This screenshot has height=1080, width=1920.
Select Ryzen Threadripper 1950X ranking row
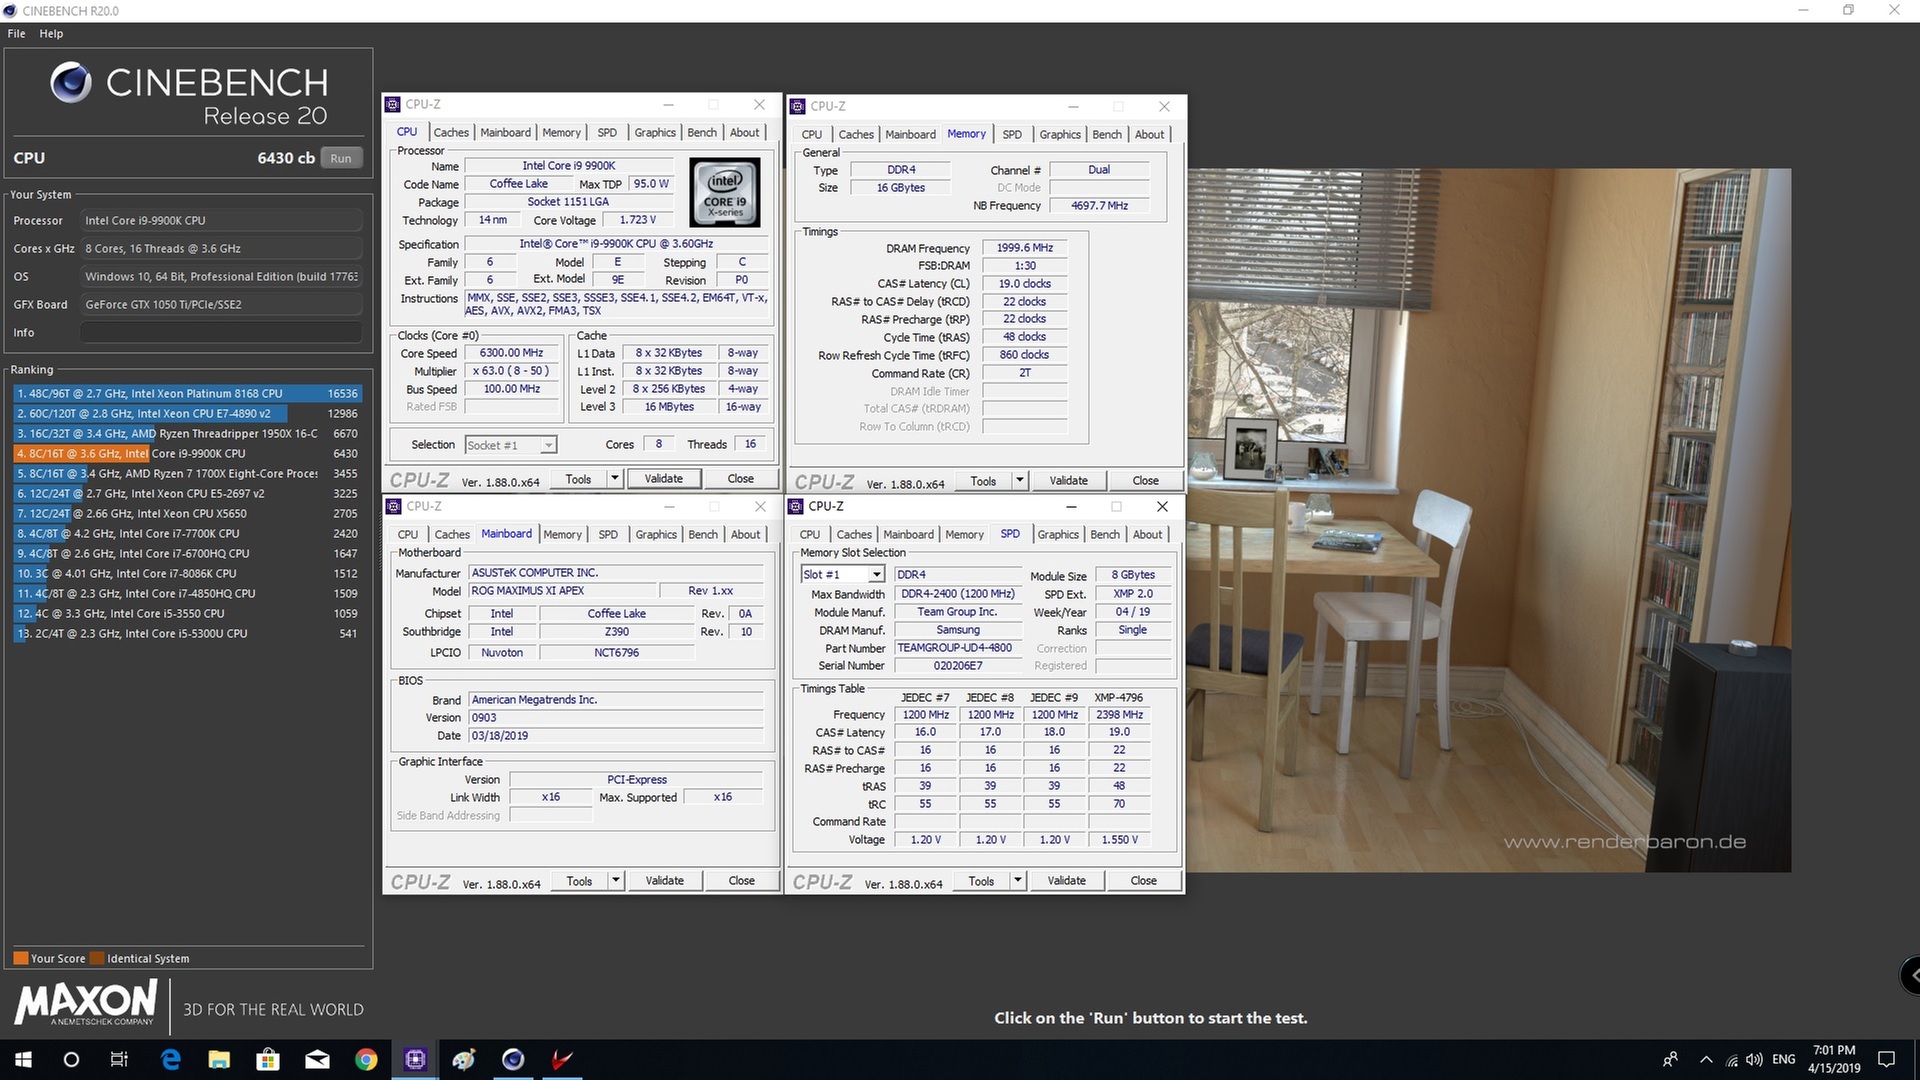[x=187, y=433]
